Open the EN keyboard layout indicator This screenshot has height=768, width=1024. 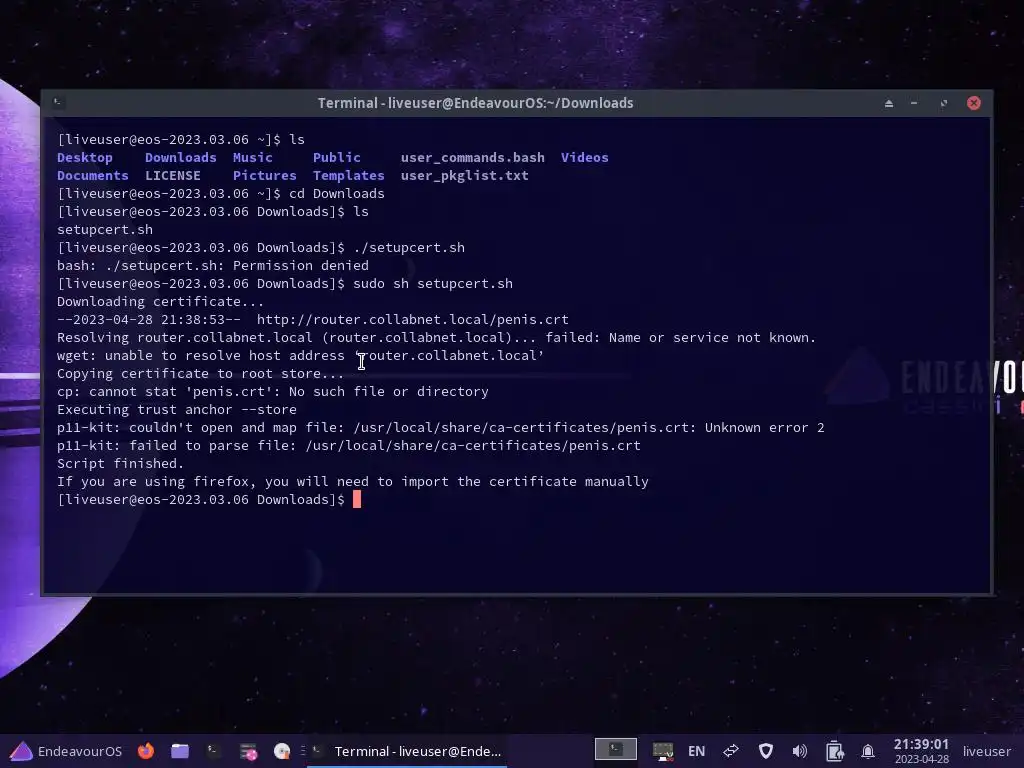697,751
